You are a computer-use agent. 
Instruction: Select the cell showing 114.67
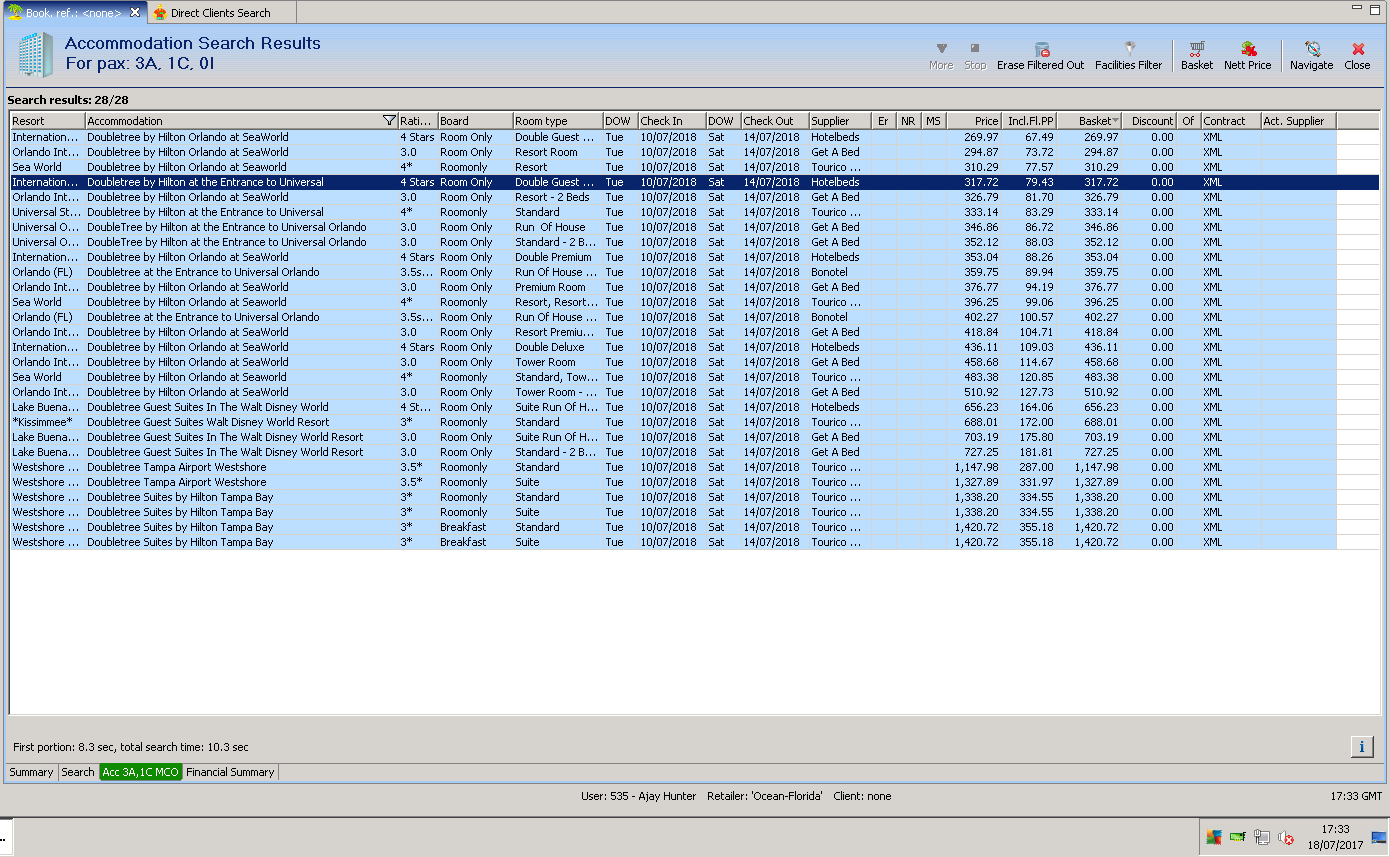[x=1029, y=362]
